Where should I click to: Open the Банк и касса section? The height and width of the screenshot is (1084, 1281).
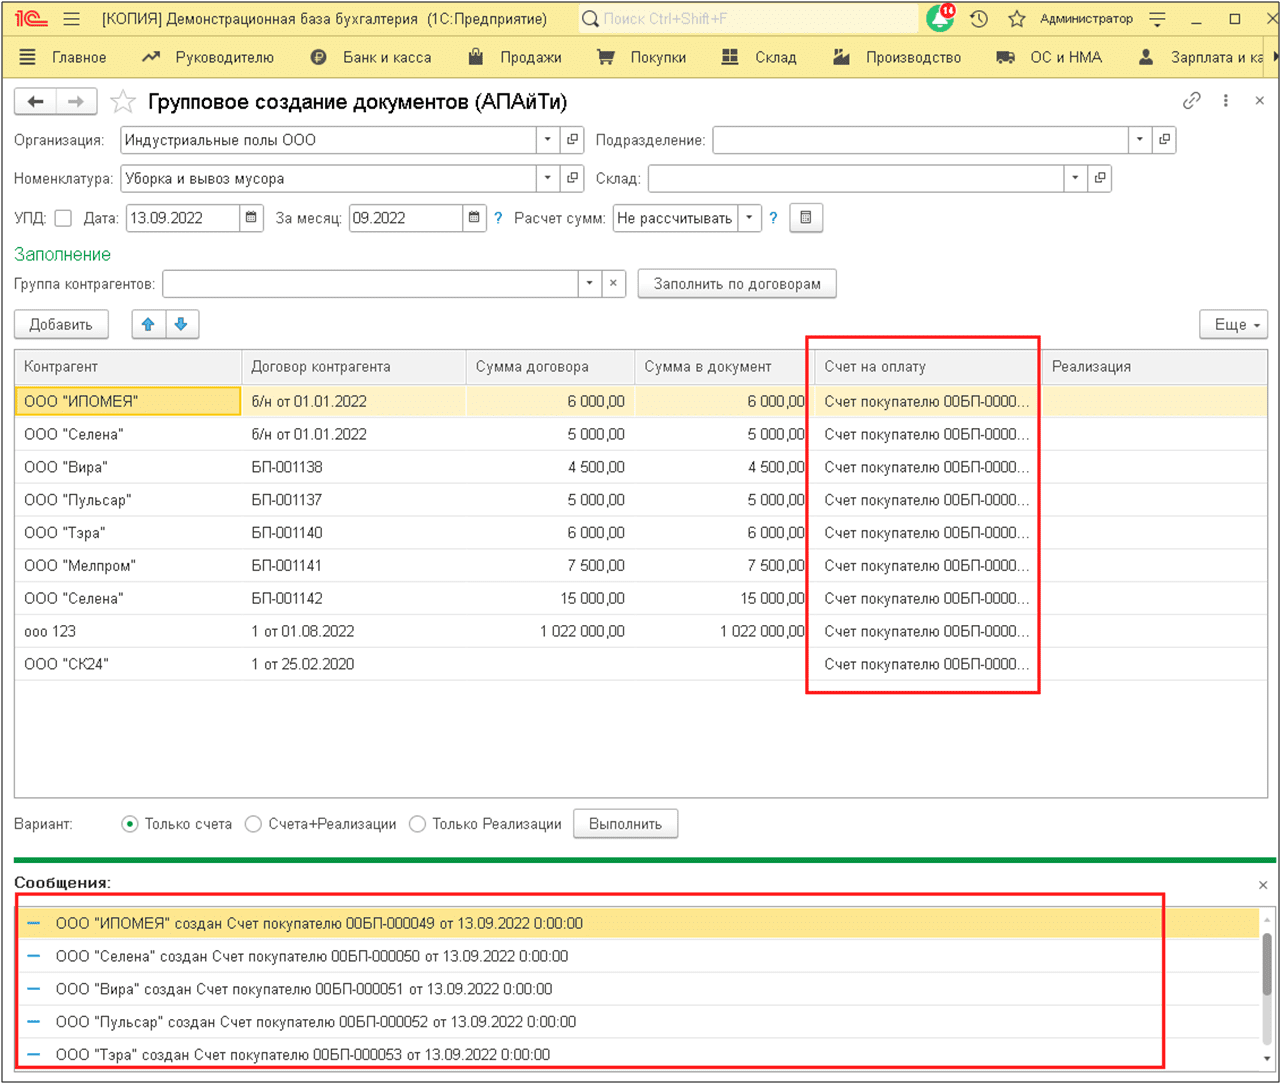[371, 57]
